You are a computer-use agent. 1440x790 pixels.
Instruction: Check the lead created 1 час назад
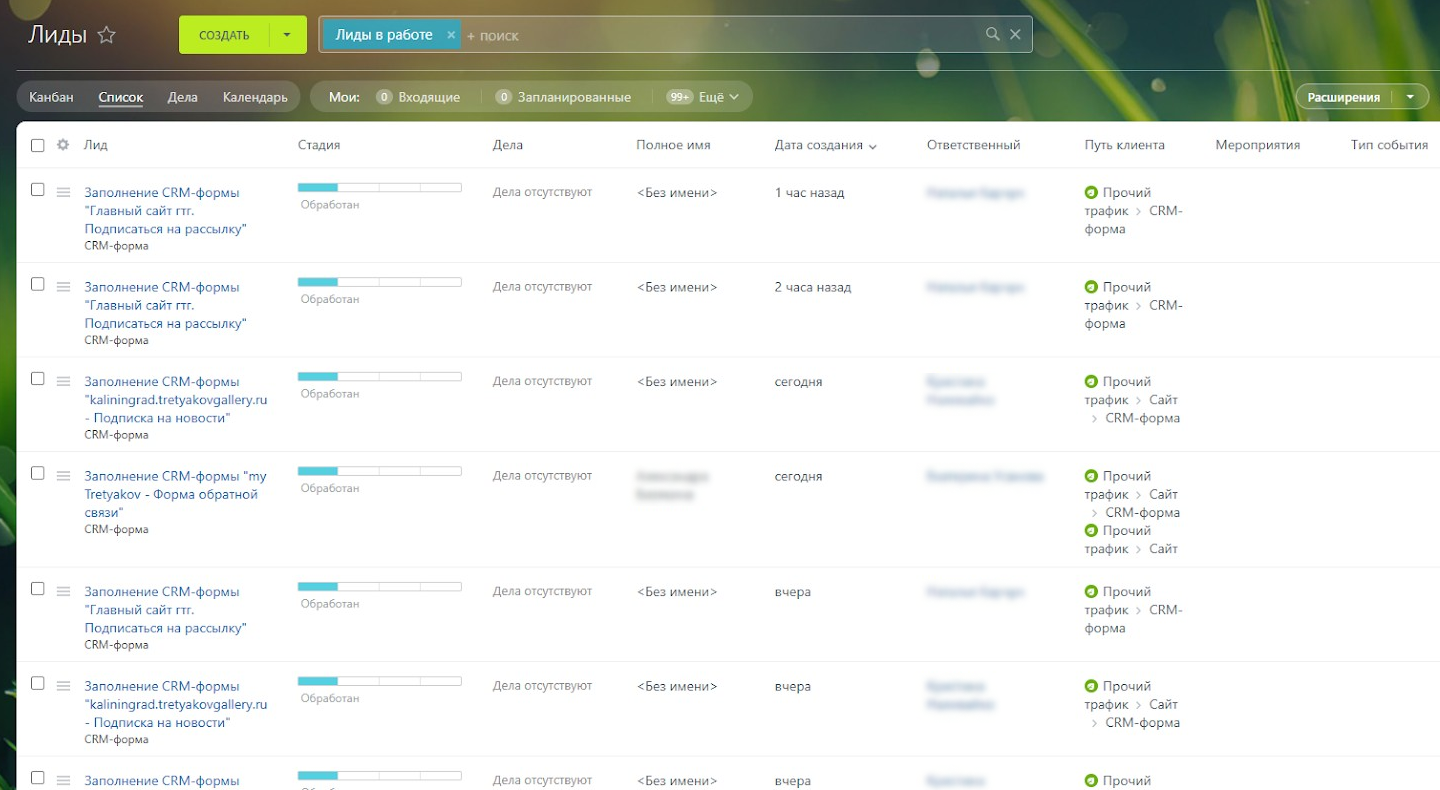pos(38,189)
